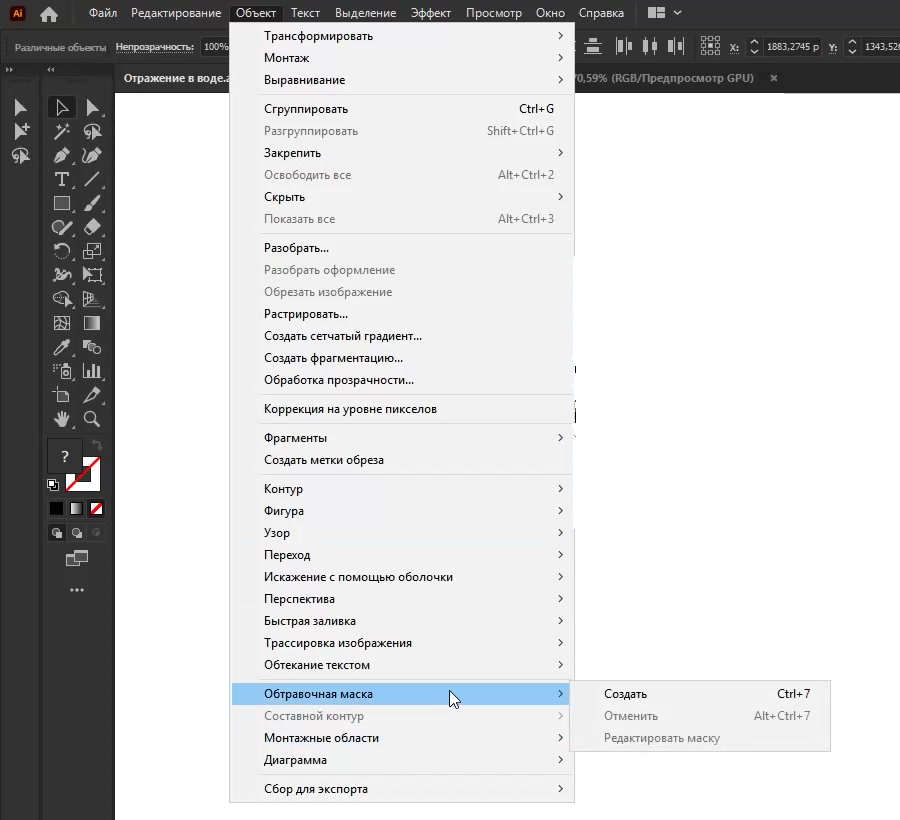Select the Scale tool
Screen dimensions: 900x820
pos(92,251)
